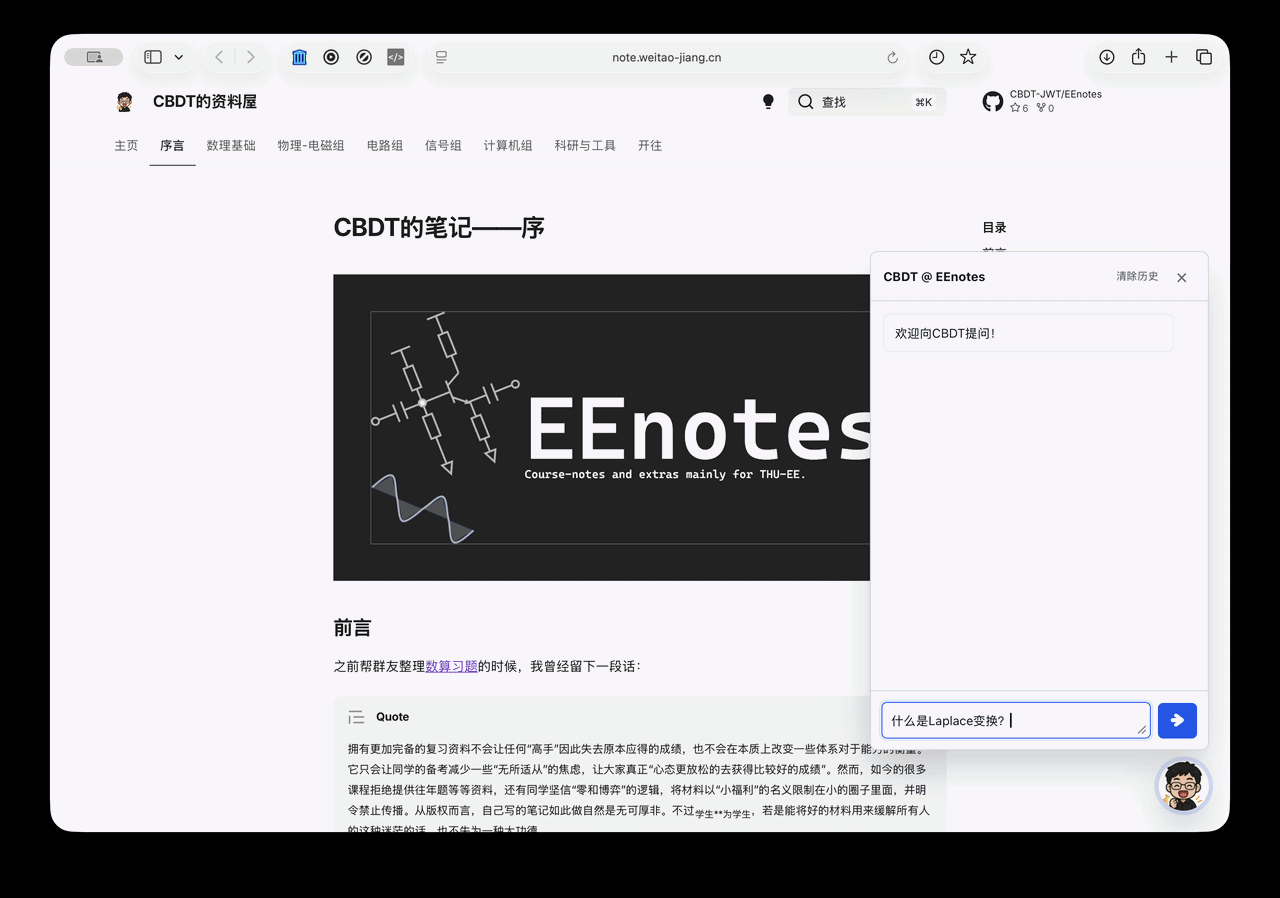Go forward with the browser forward arrow

[x=250, y=57]
